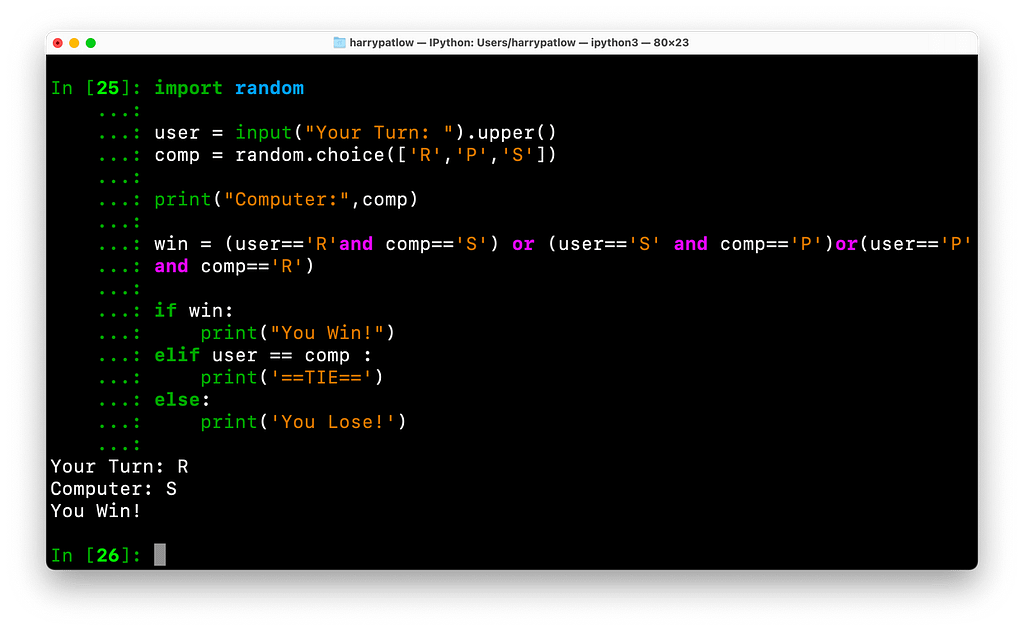Click the 'if win:' statement
Image resolution: width=1024 pixels, height=631 pixels.
point(194,310)
